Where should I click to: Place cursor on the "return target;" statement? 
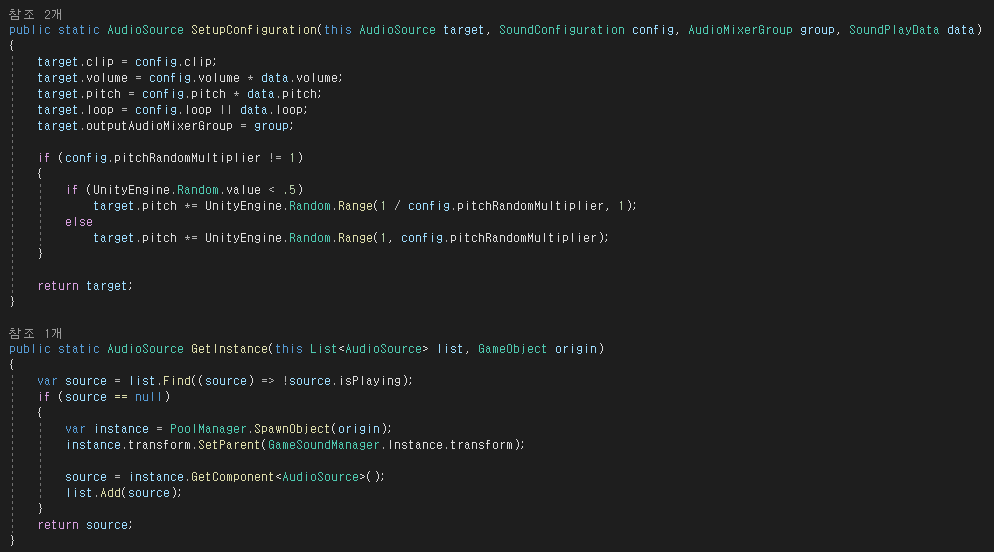click(x=84, y=286)
